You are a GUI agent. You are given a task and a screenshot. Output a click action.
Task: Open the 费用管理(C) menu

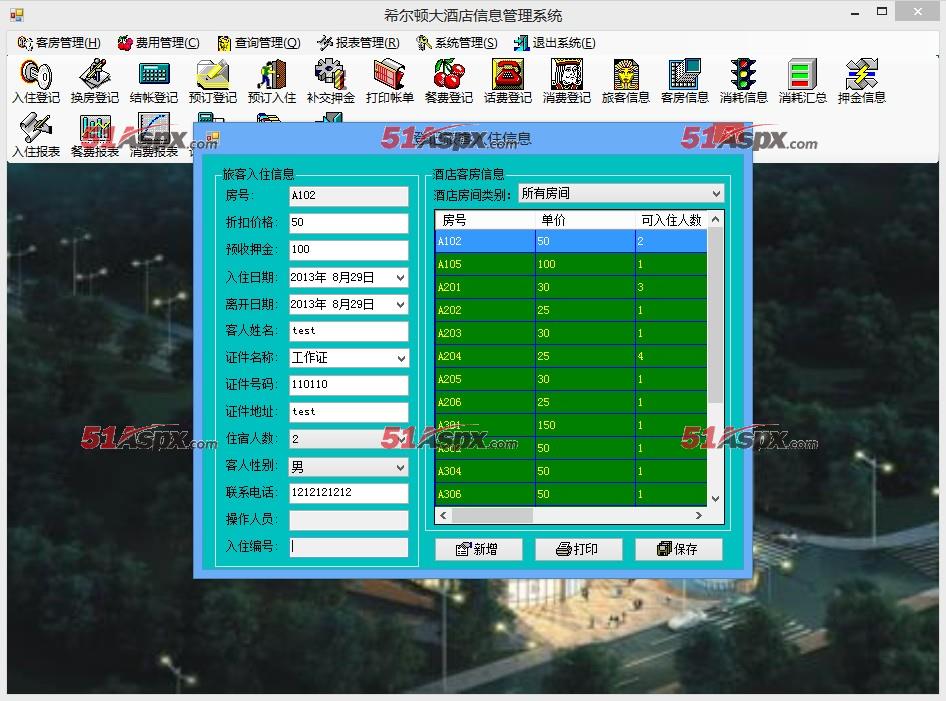click(x=159, y=43)
